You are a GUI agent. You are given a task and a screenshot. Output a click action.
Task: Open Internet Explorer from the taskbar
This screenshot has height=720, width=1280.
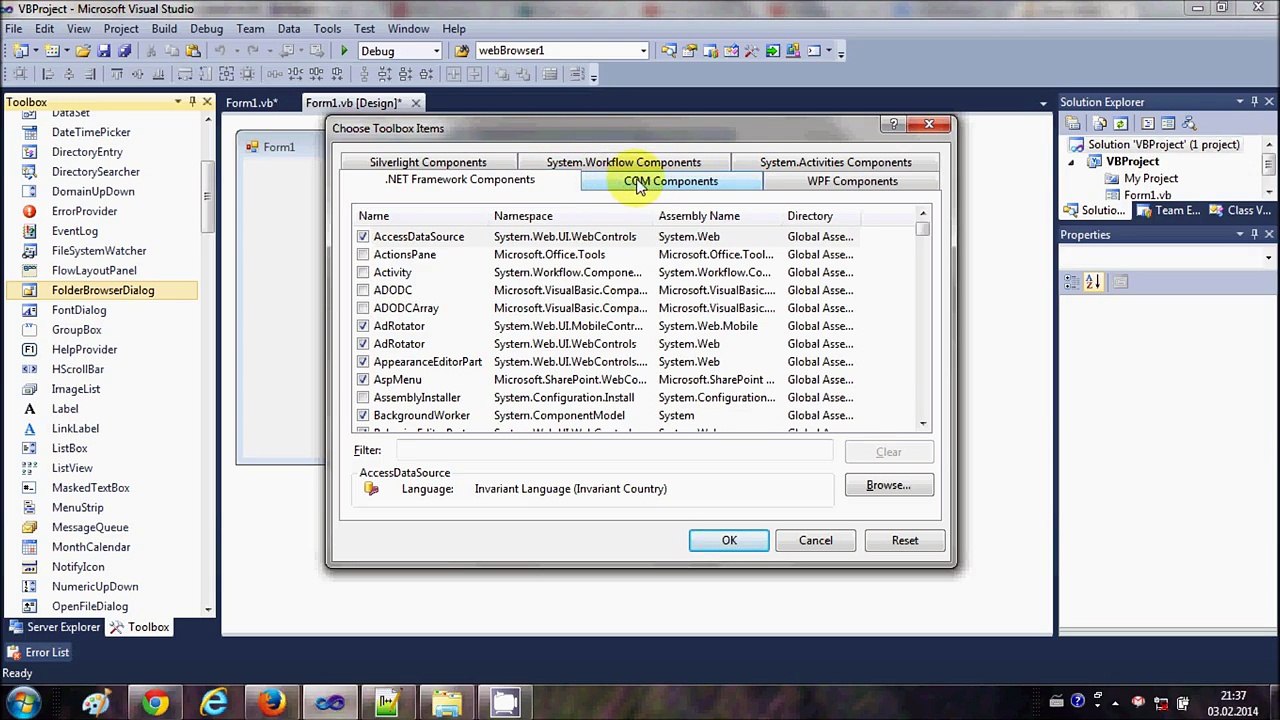[x=214, y=703]
